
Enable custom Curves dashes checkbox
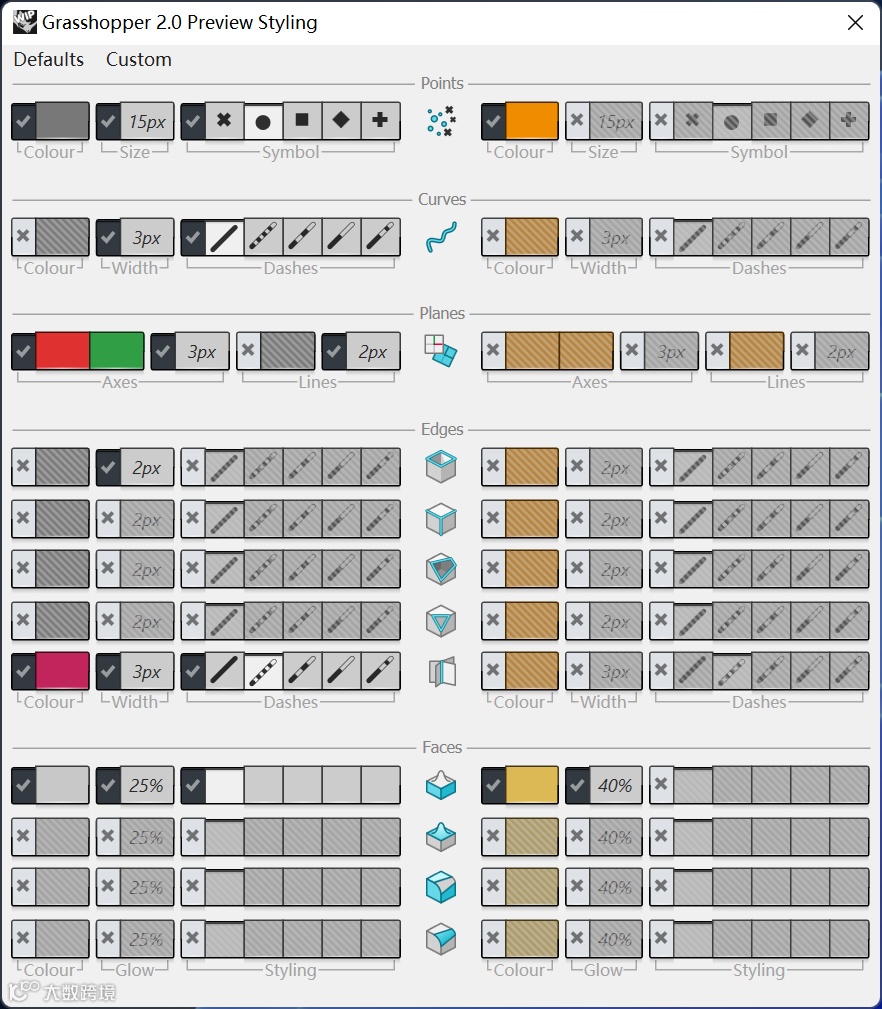pyautogui.click(x=661, y=237)
